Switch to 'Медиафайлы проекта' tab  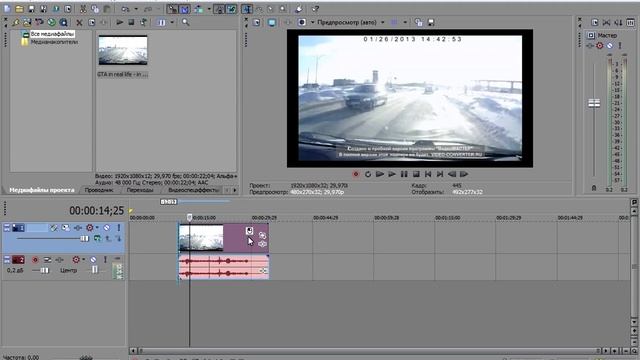[42, 190]
